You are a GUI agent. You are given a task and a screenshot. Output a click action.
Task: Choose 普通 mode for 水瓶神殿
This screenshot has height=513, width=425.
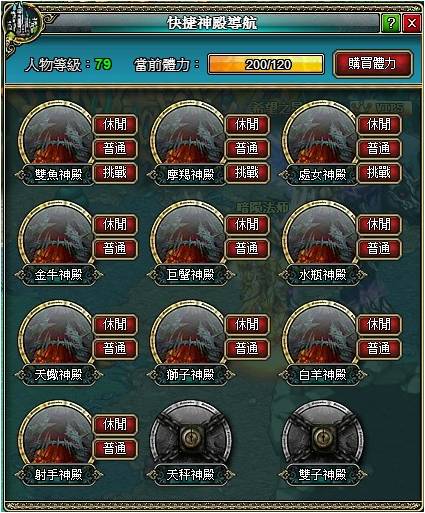379,248
